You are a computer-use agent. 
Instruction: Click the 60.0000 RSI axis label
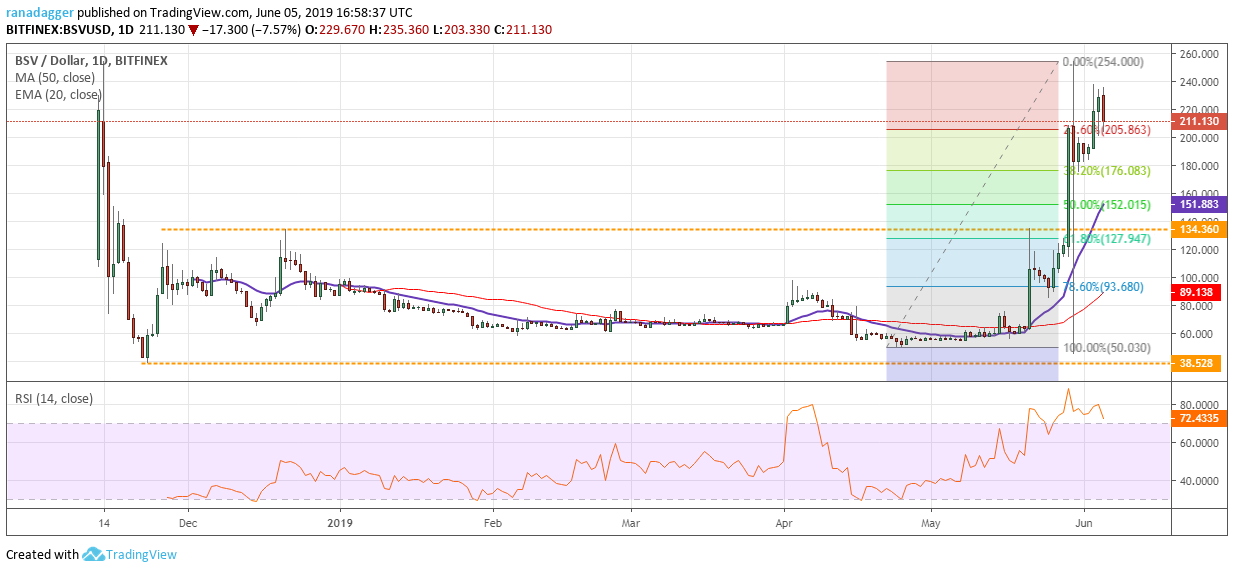point(1200,442)
